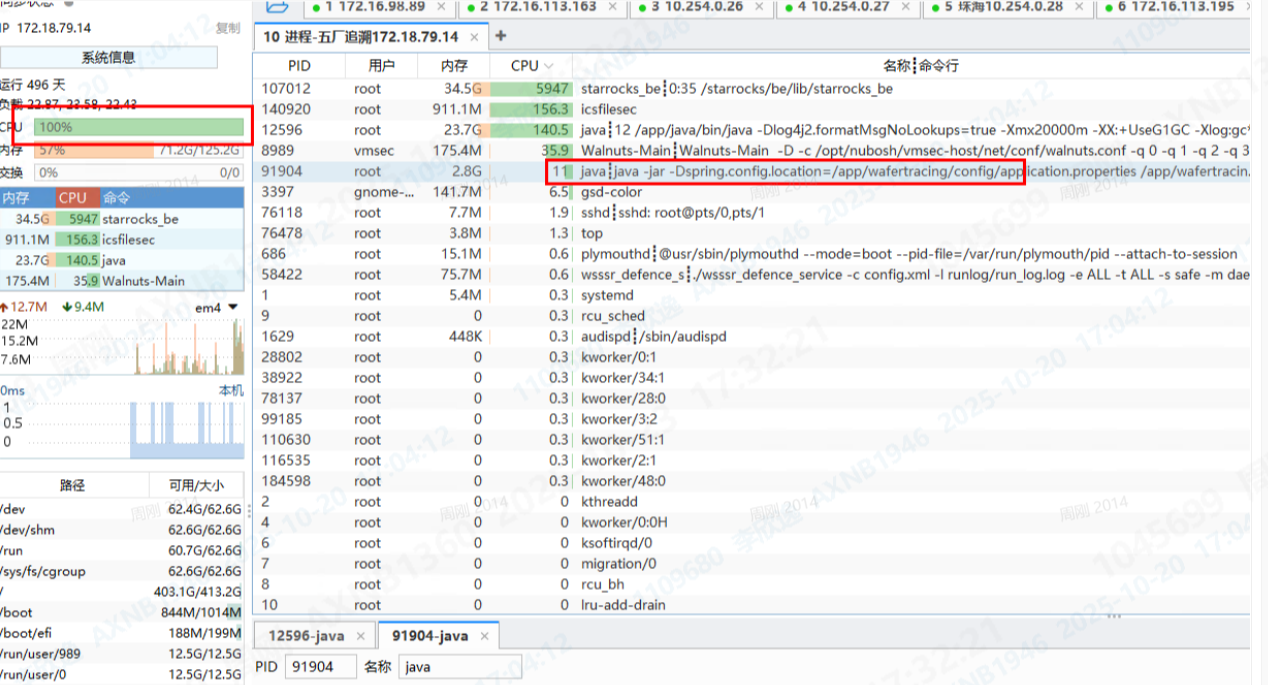Select the CPU tab in side process list

point(73,198)
